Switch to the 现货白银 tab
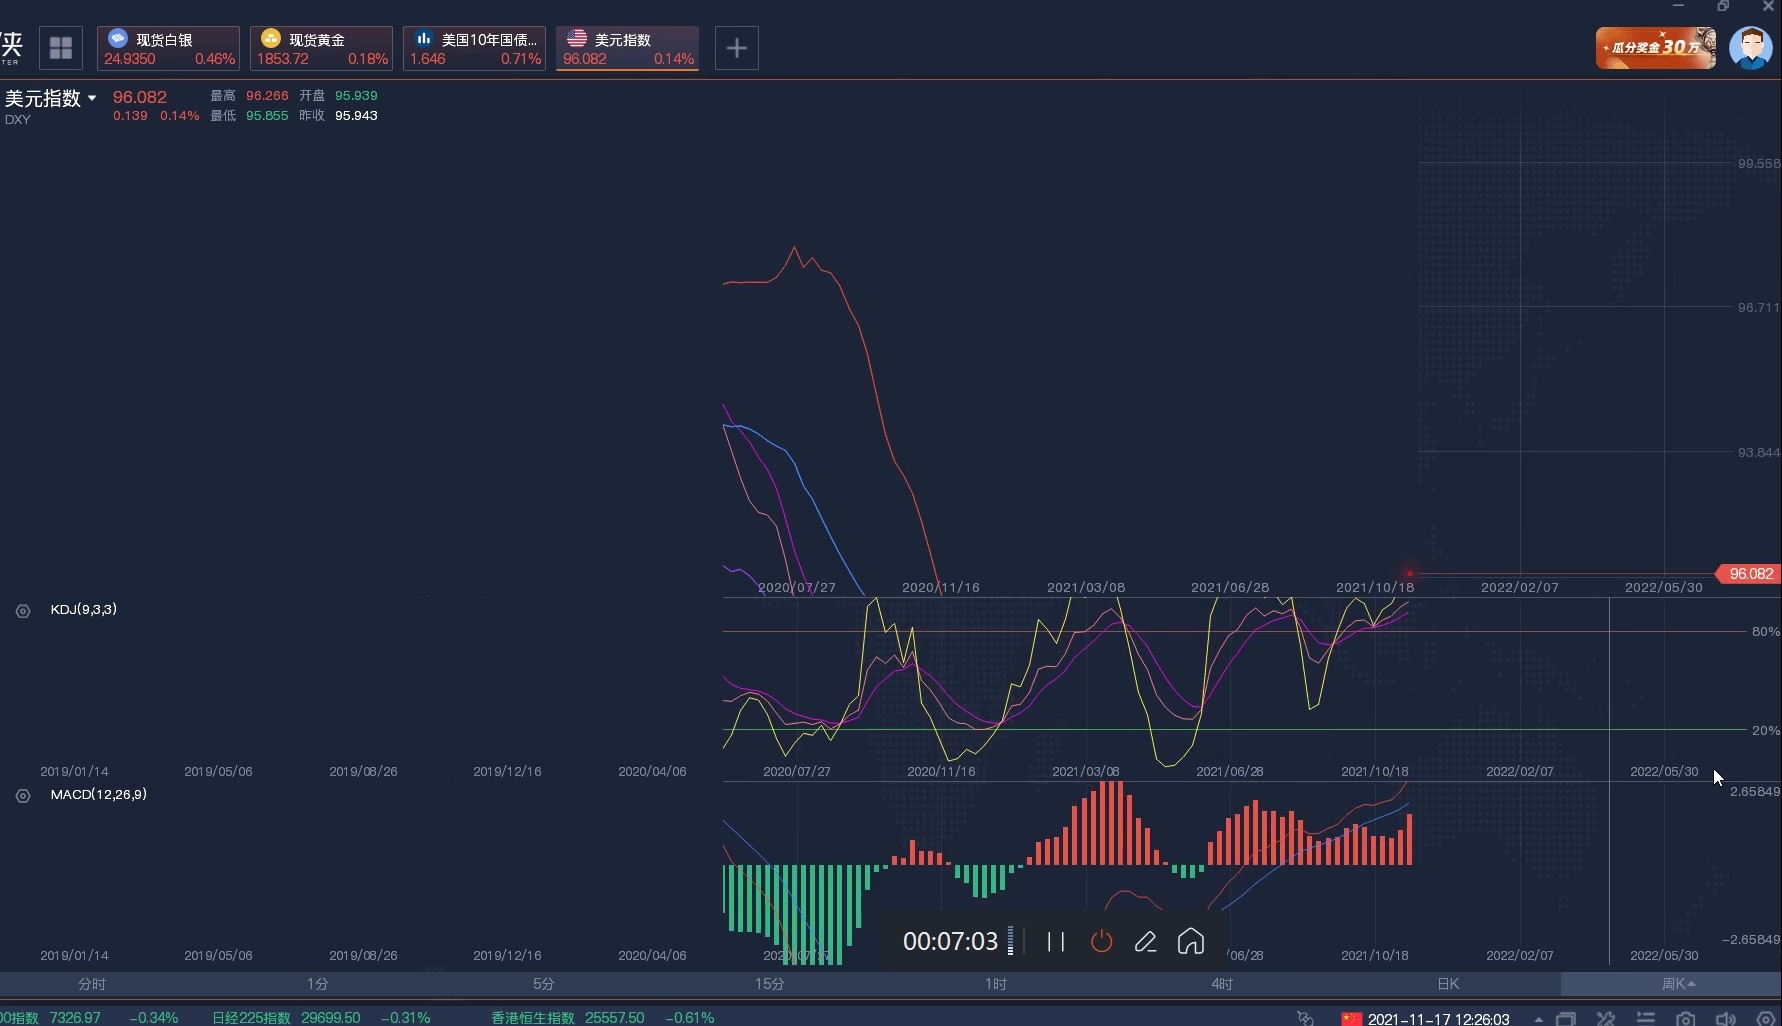This screenshot has height=1026, width=1782. [168, 48]
